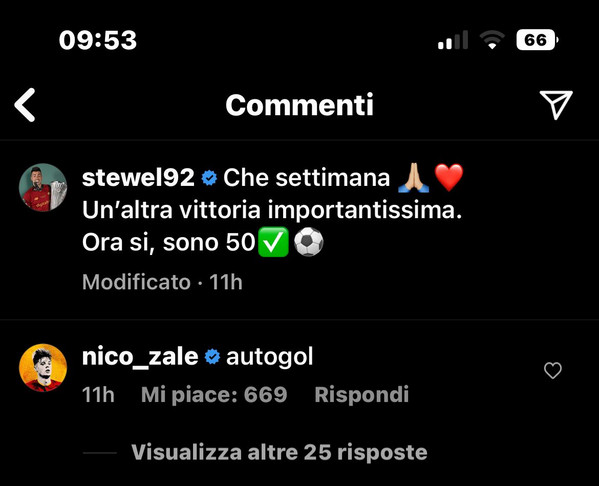Click the nico_zale username
599x486 pixels.
pyautogui.click(x=140, y=357)
